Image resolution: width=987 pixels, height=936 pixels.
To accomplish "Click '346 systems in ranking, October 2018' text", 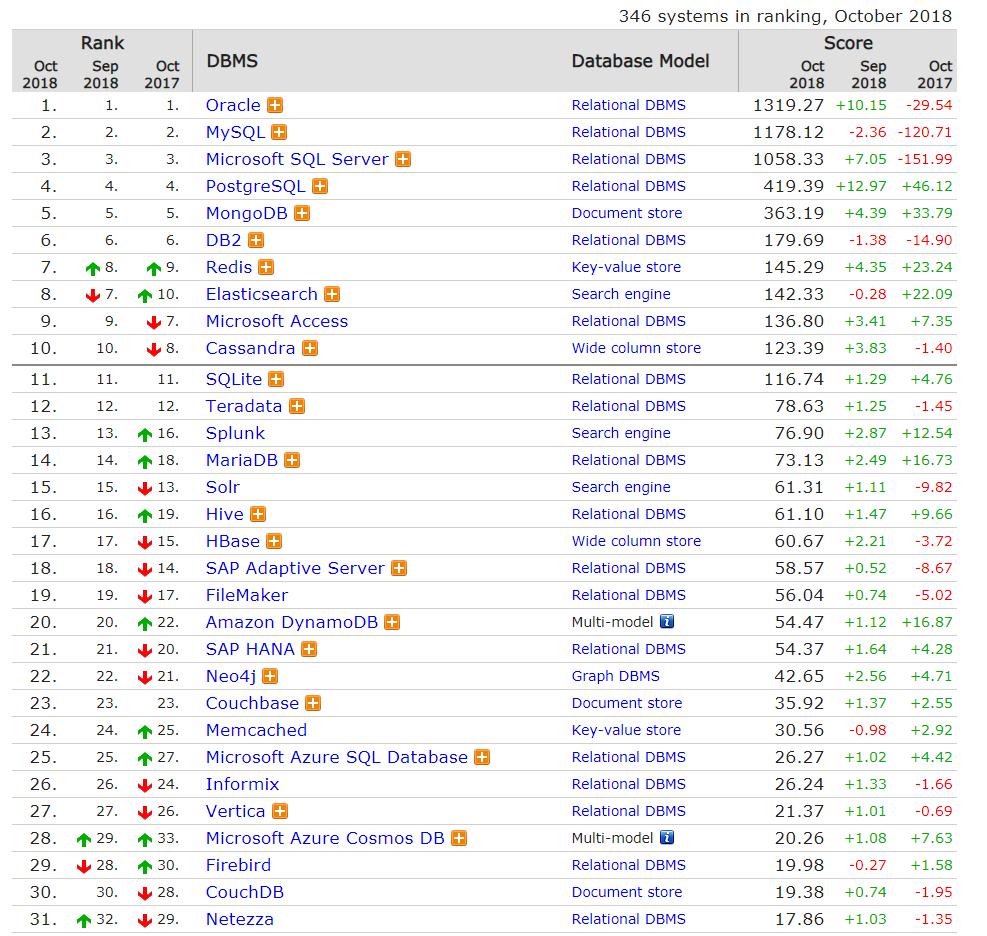I will point(785,16).
